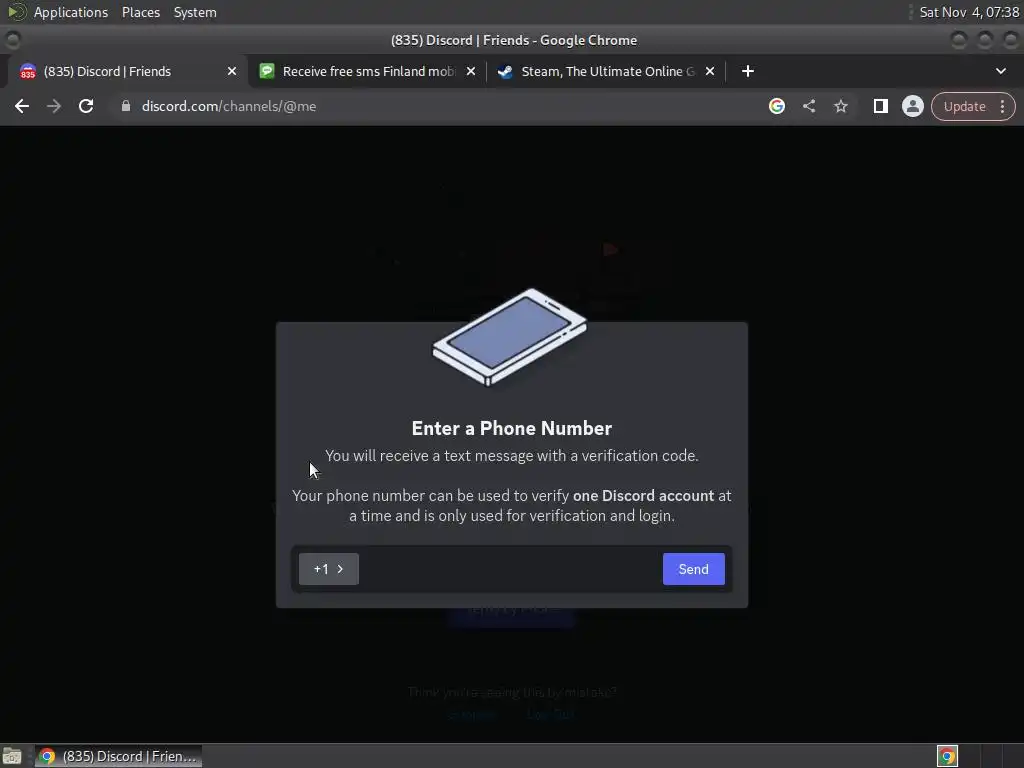Click the browser forward arrow

54,106
